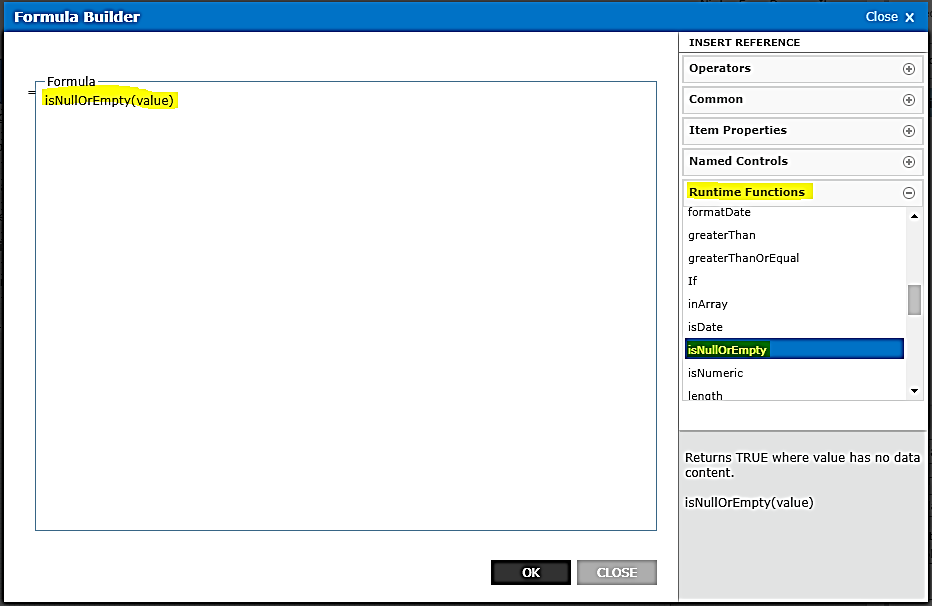Click the plus icon next to Common
The height and width of the screenshot is (606, 932).
point(909,99)
